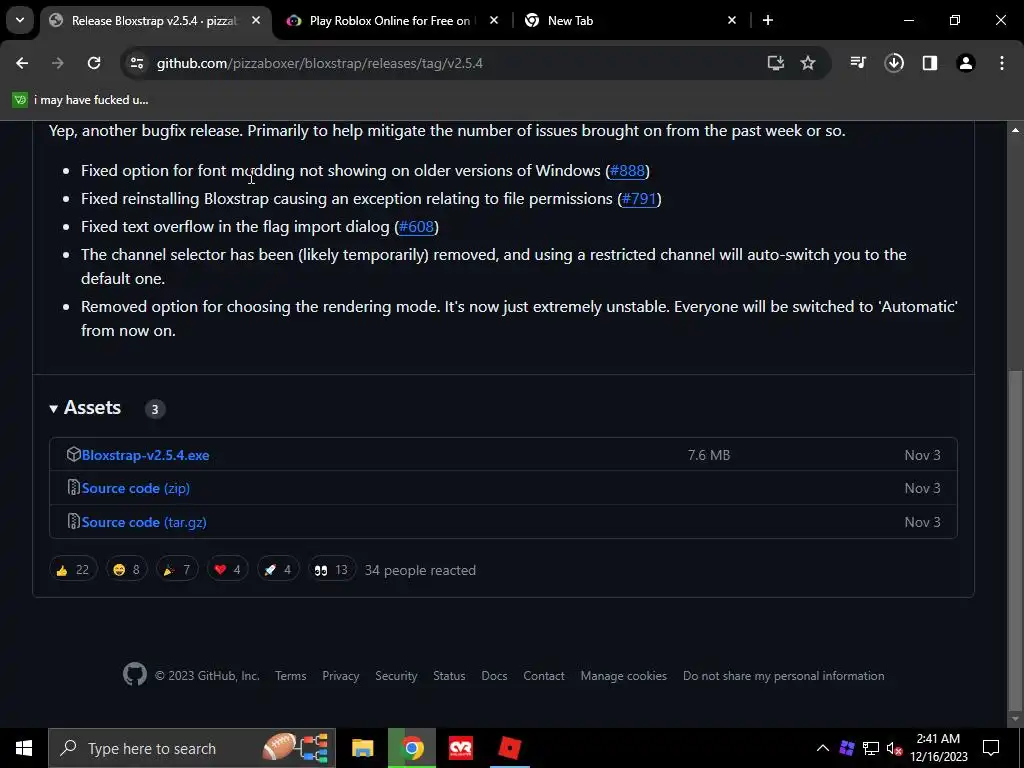Click the 7.6 MB file size text
The width and height of the screenshot is (1024, 768).
point(709,455)
